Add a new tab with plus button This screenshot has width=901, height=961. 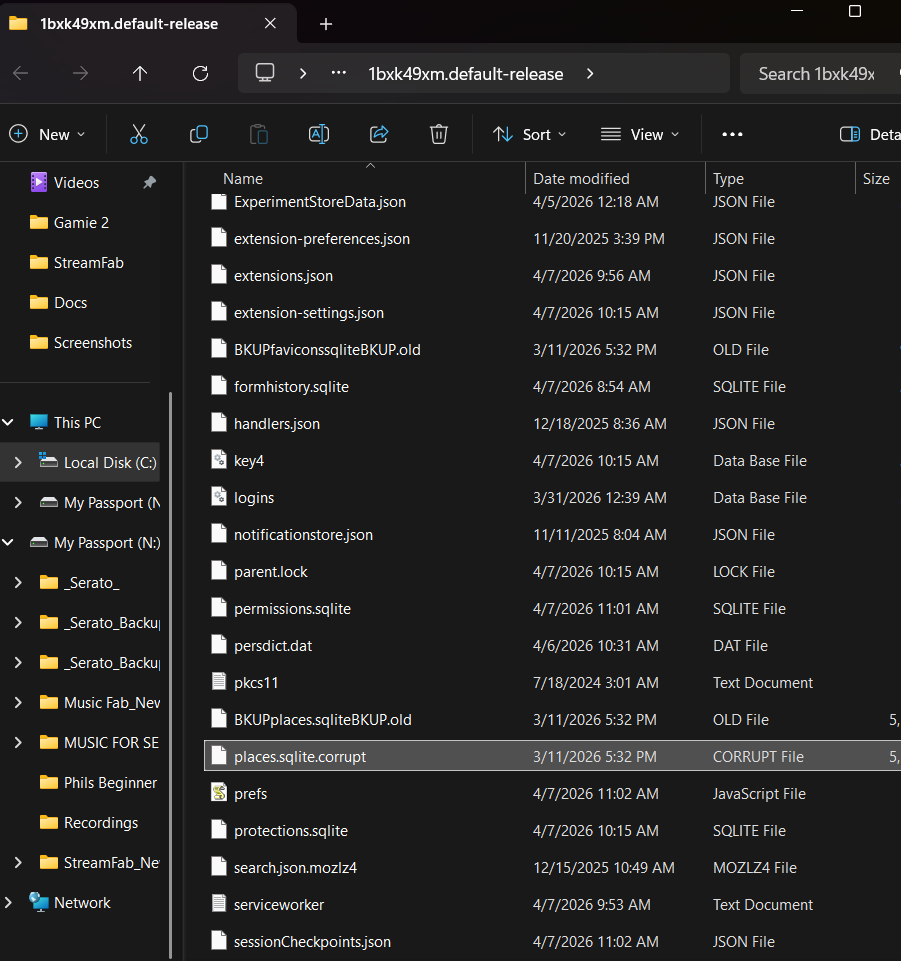326,24
